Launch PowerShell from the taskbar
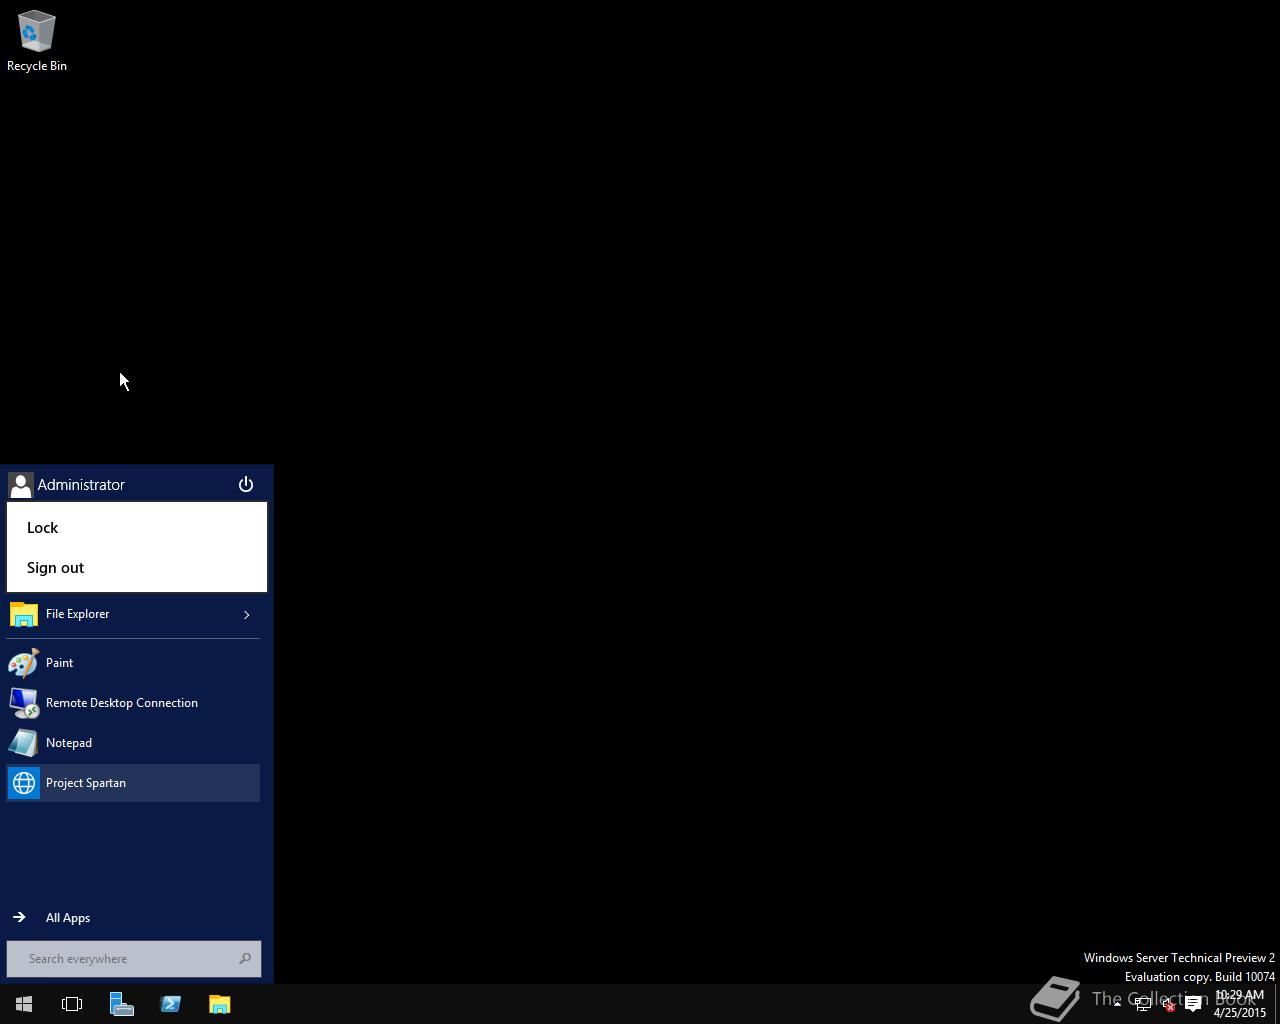The width and height of the screenshot is (1280, 1024). pos(171,1004)
